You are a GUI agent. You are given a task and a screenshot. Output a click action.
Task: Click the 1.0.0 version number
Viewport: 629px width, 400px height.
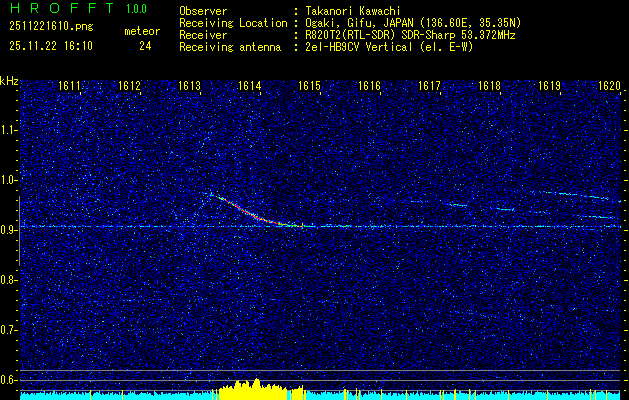(x=139, y=9)
